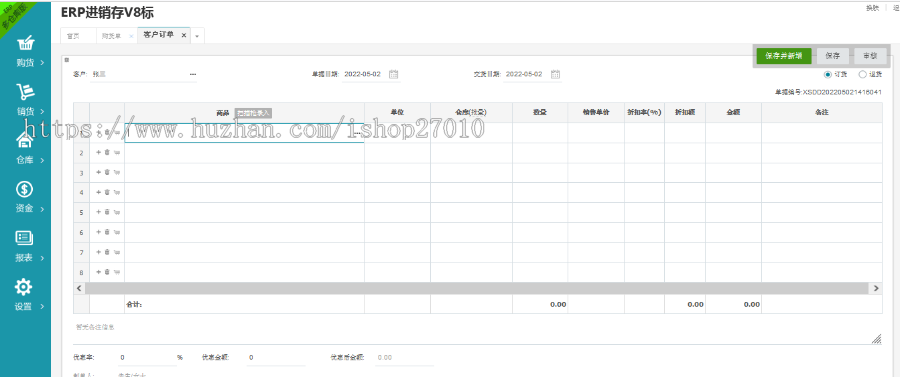Expand the 设置 sidebar chevron
The image size is (900, 377).
42,306
